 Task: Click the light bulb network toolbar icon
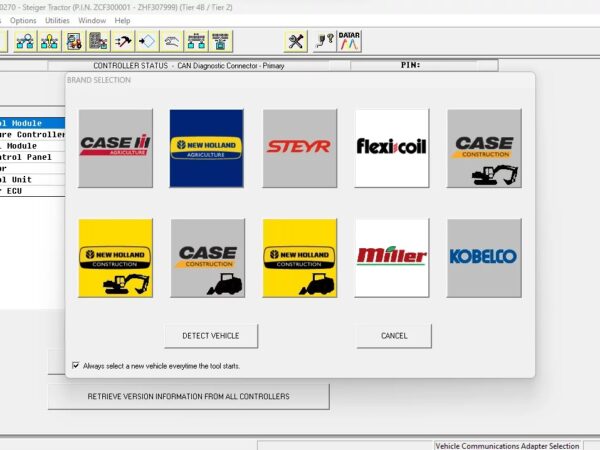coord(50,41)
